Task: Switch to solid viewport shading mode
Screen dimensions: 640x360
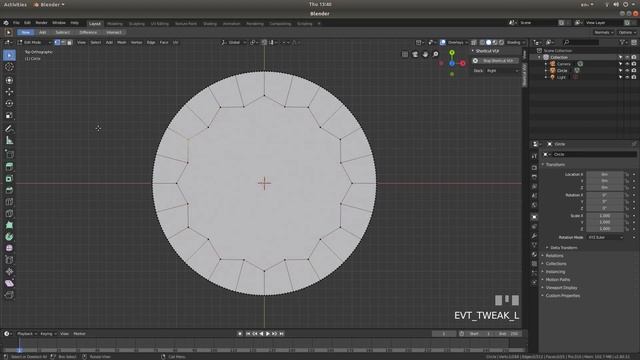Action: point(489,42)
